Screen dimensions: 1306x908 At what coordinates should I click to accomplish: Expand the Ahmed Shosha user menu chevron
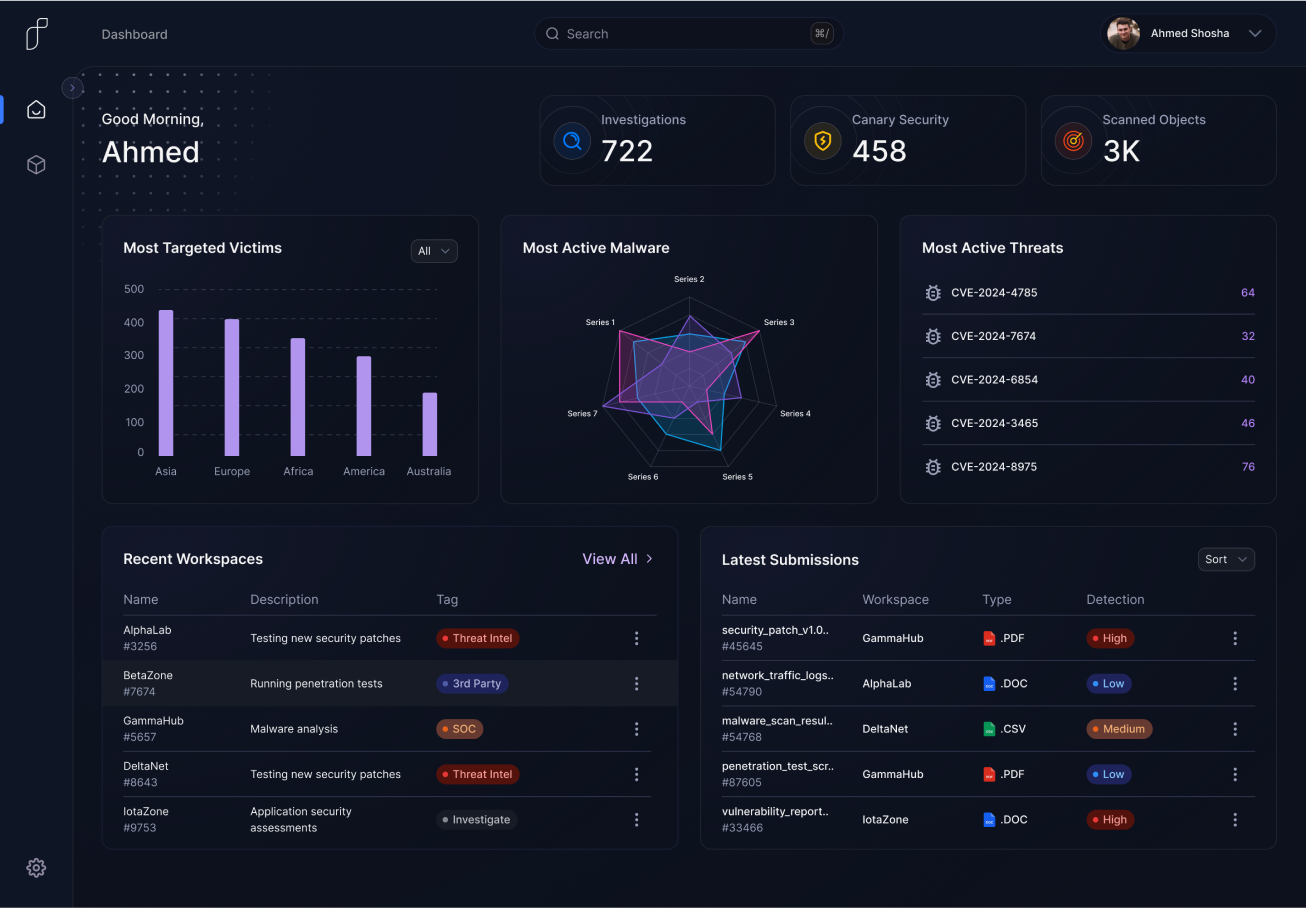click(x=1255, y=33)
